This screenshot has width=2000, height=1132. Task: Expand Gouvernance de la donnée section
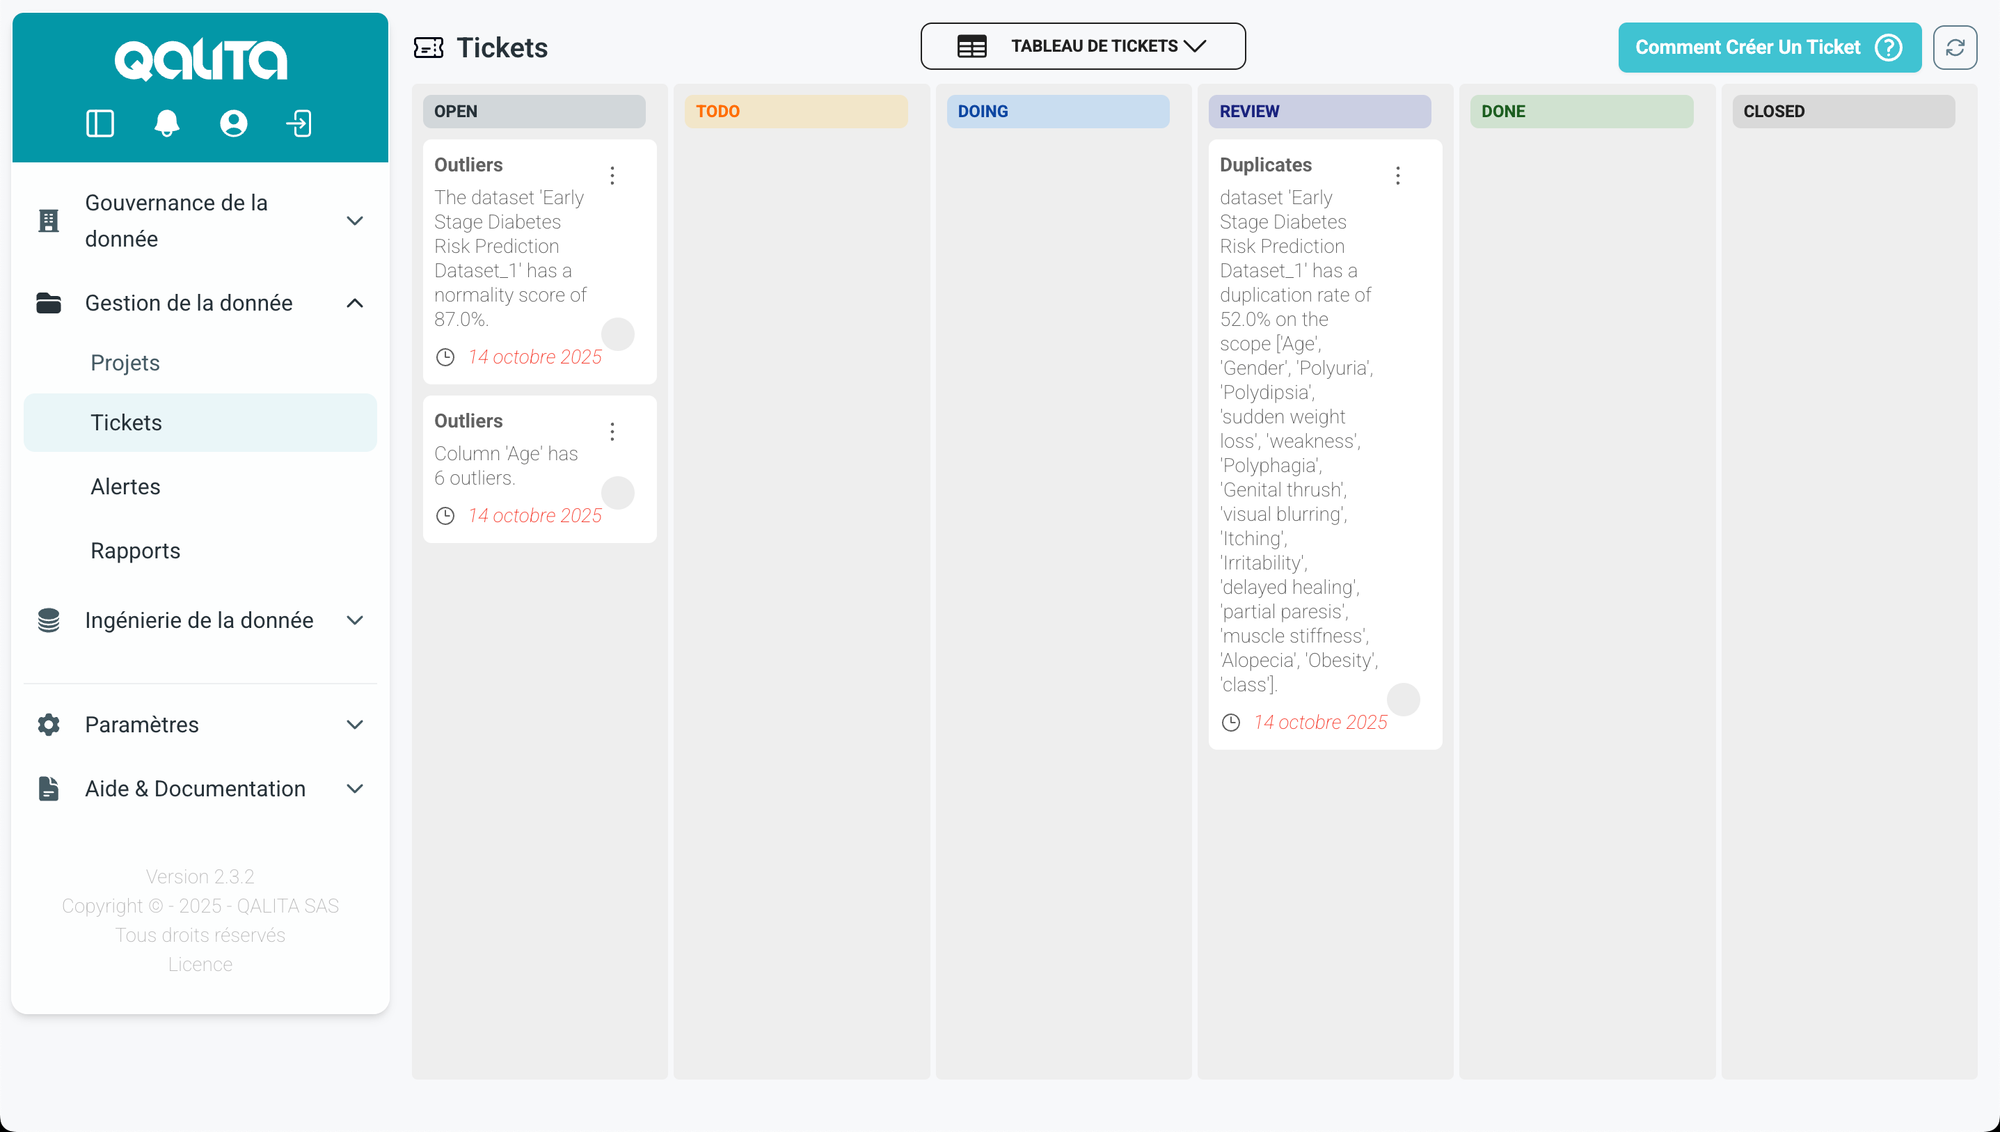point(354,221)
